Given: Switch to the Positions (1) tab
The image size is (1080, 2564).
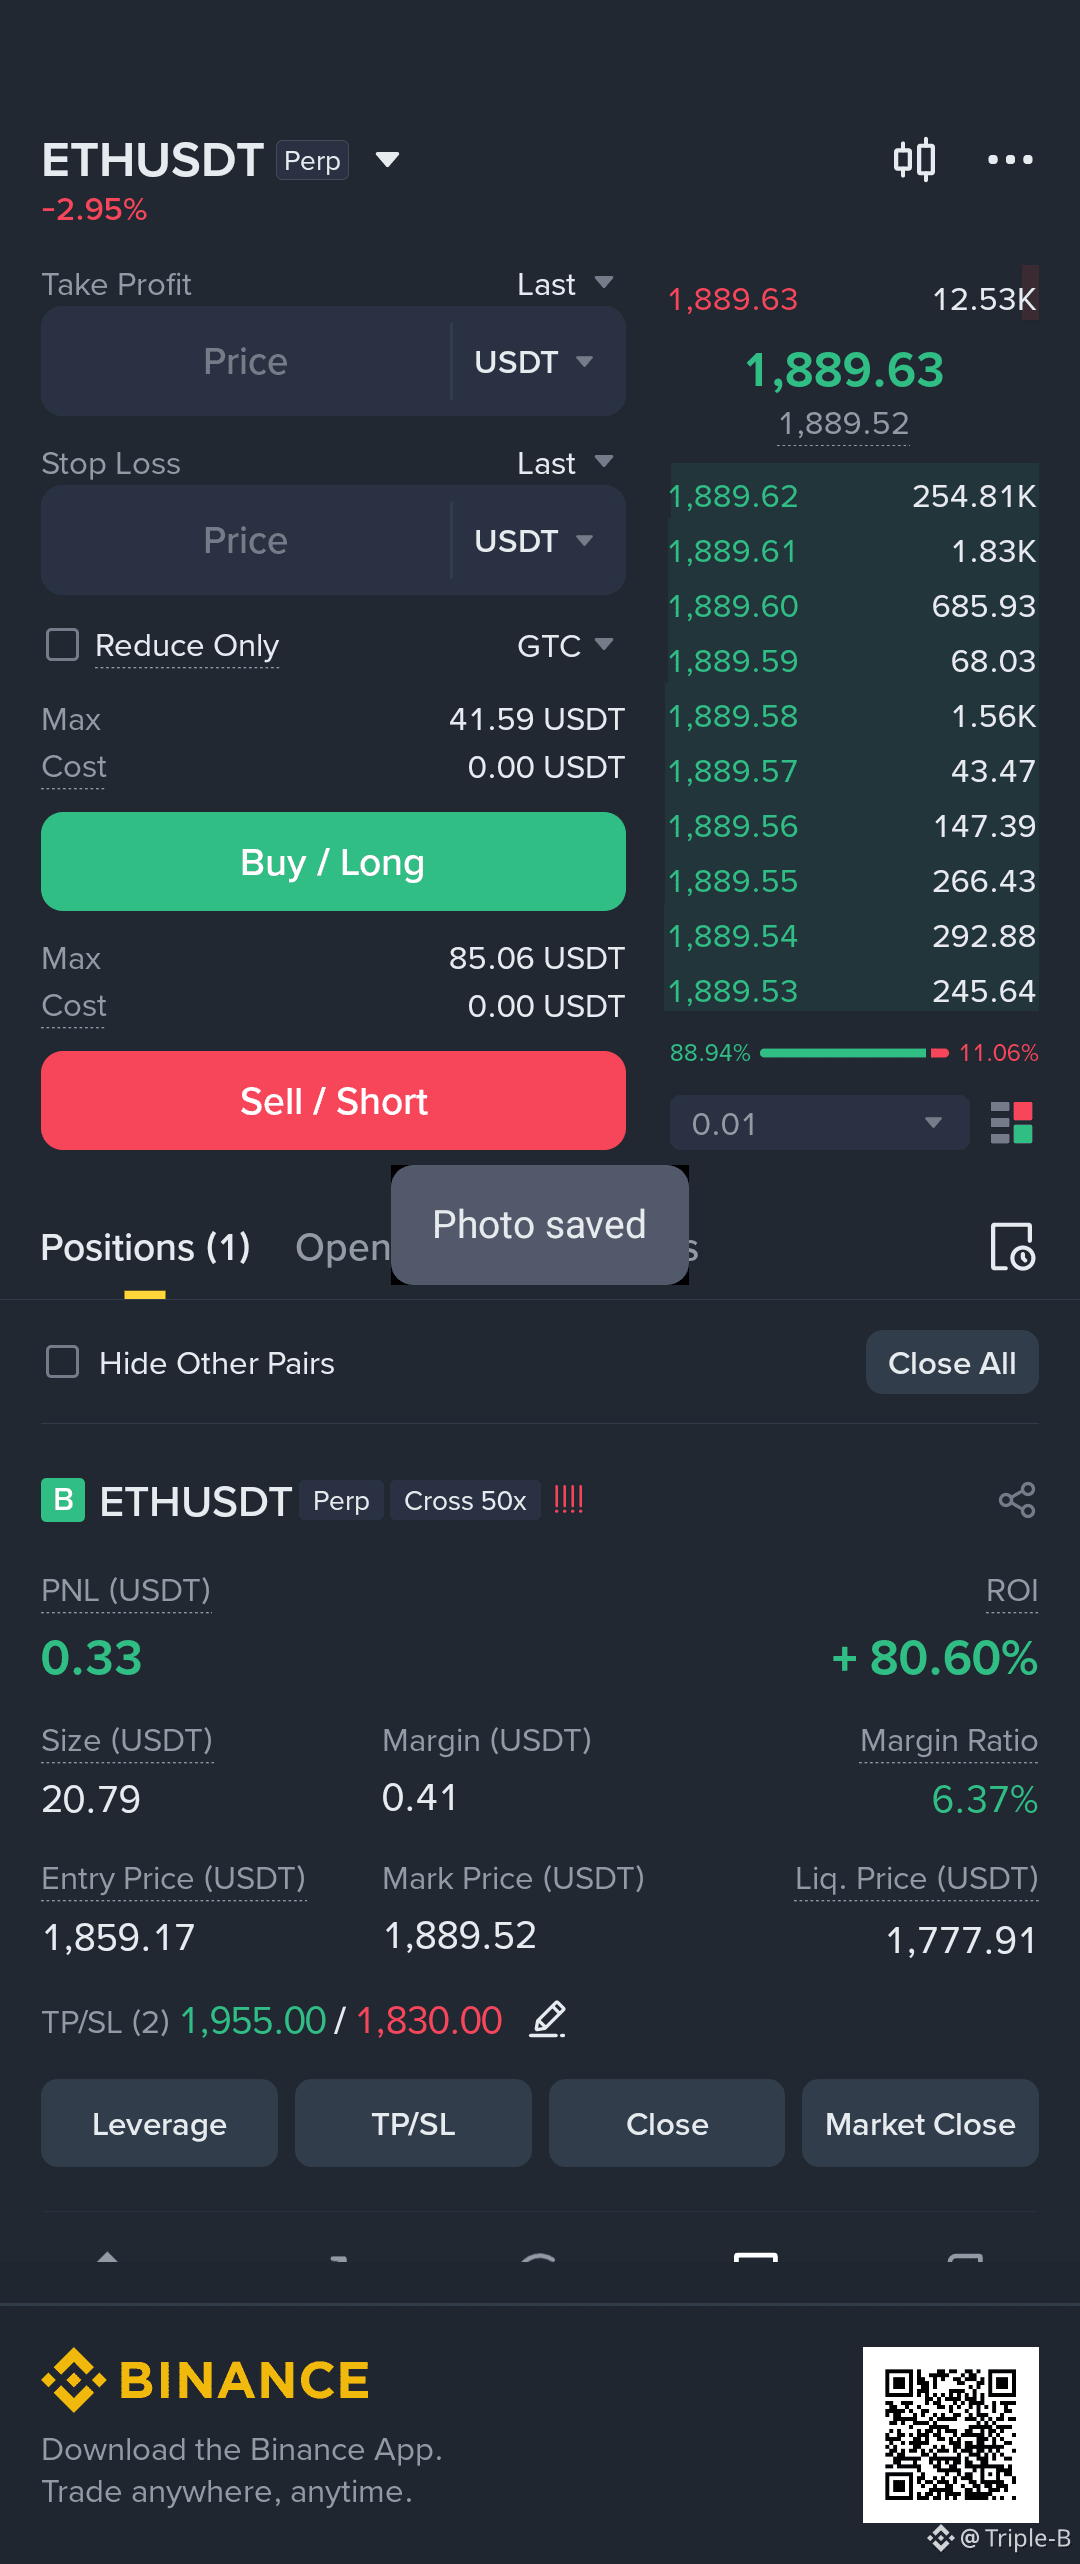Looking at the screenshot, I should coord(146,1248).
